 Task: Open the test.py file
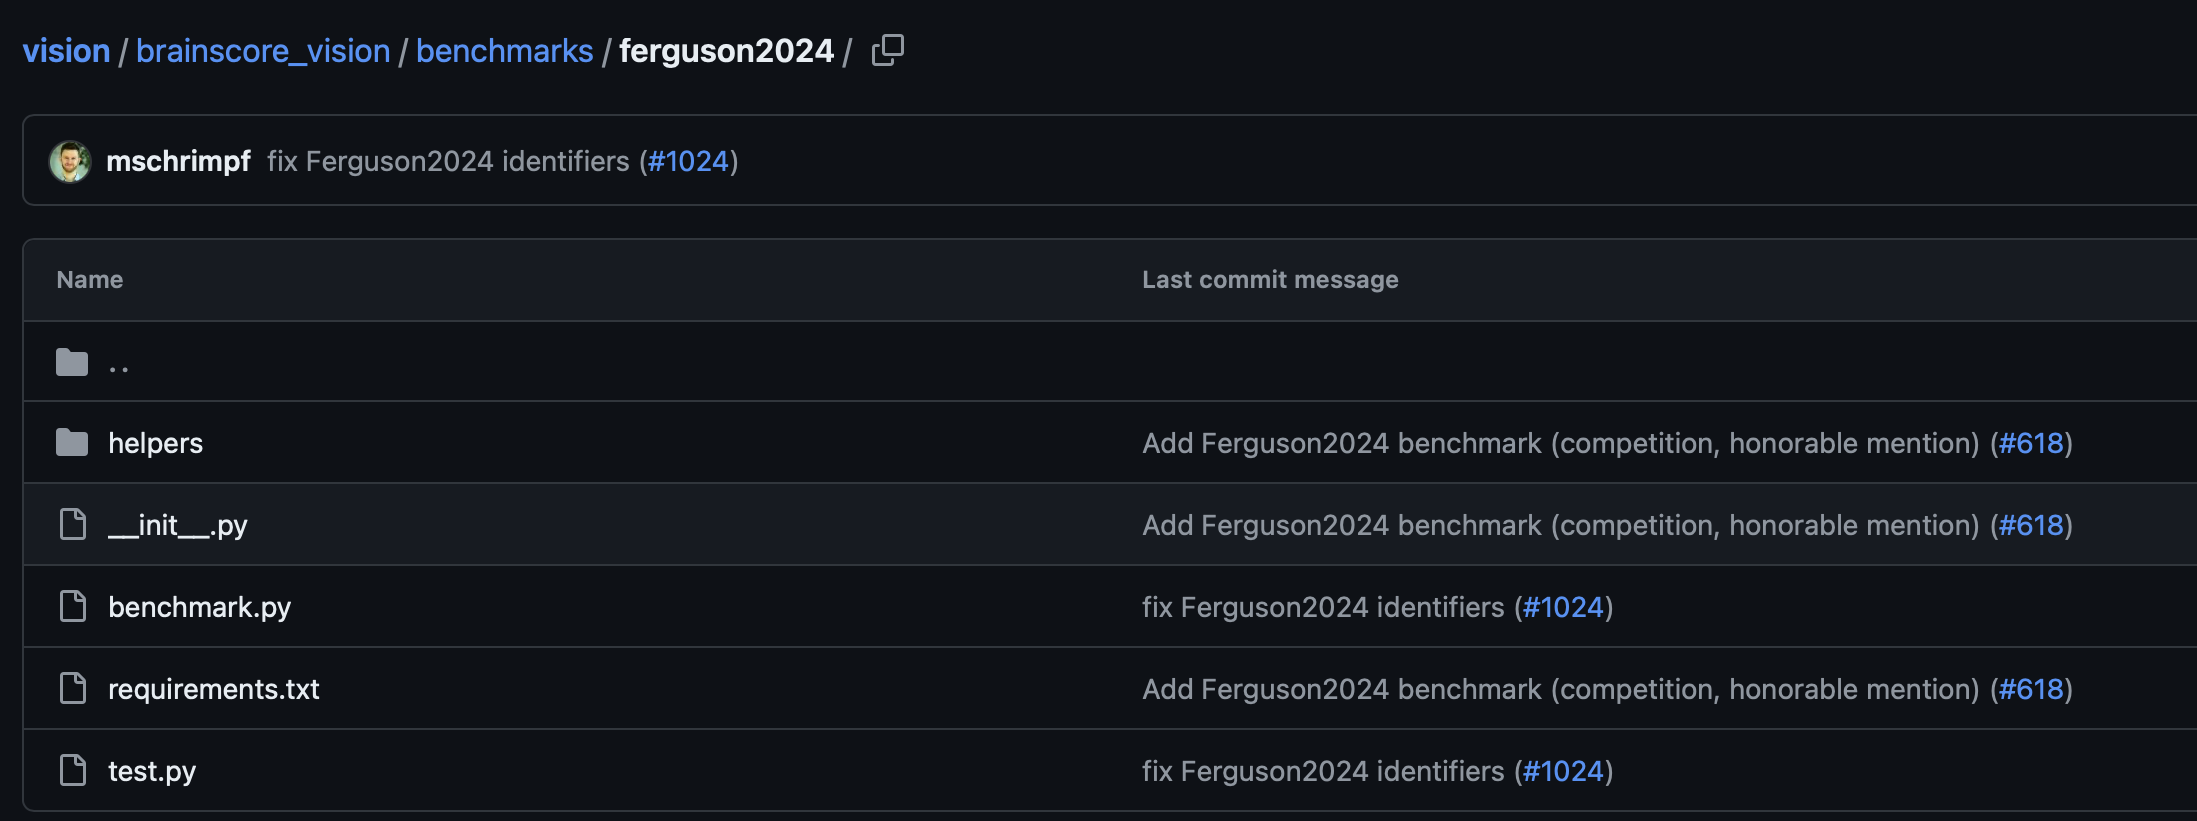pyautogui.click(x=151, y=771)
